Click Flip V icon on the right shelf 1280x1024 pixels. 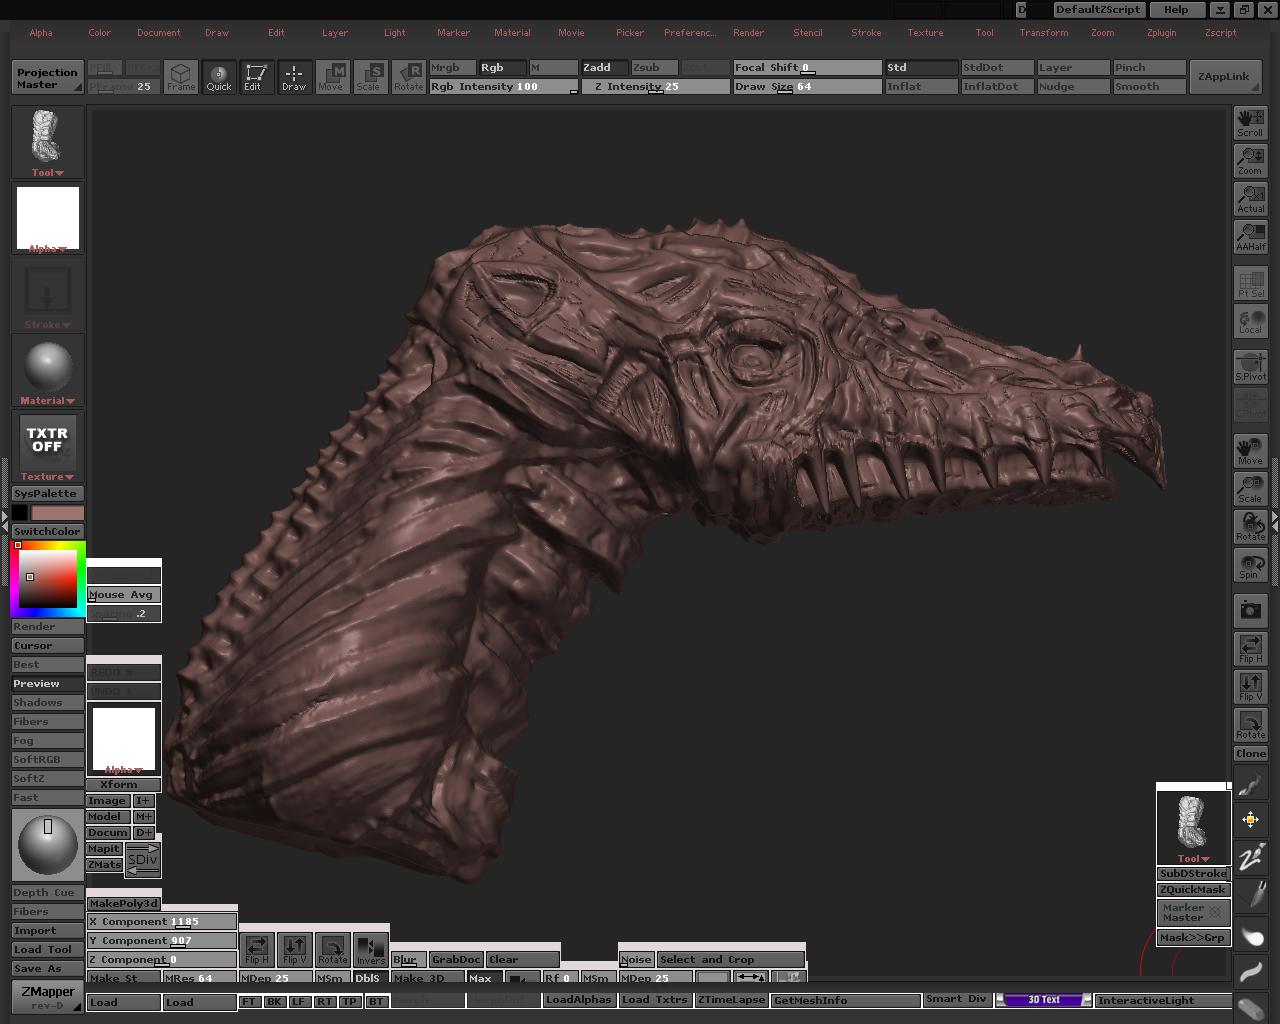(1250, 687)
